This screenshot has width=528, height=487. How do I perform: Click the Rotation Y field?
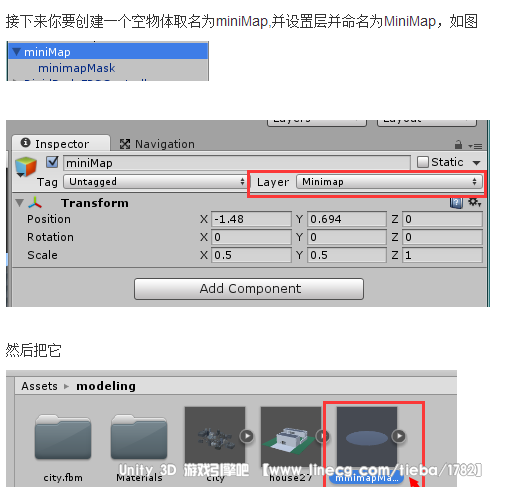pyautogui.click(x=346, y=237)
